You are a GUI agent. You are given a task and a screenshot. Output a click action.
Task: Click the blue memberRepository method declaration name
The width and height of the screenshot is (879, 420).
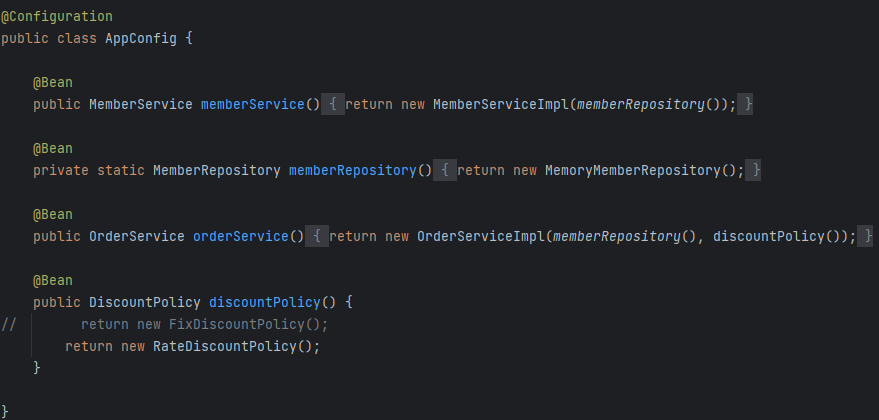(353, 170)
